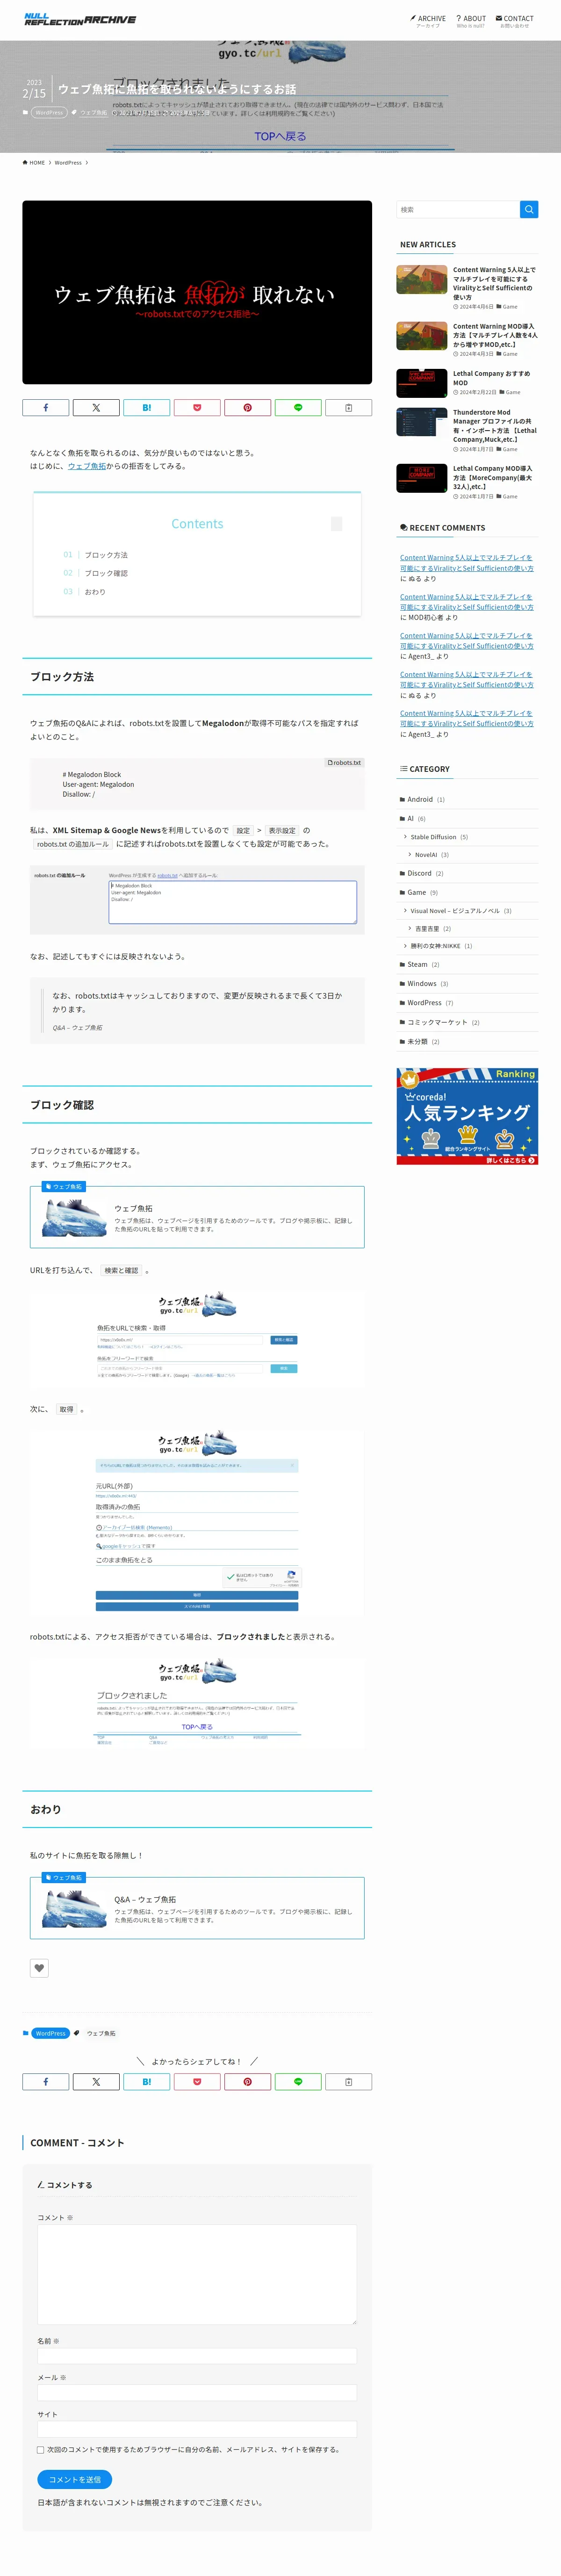Open the Lethal Company MOD導入方法 MoreCompany article
The height and width of the screenshot is (2576, 561).
coord(467,481)
